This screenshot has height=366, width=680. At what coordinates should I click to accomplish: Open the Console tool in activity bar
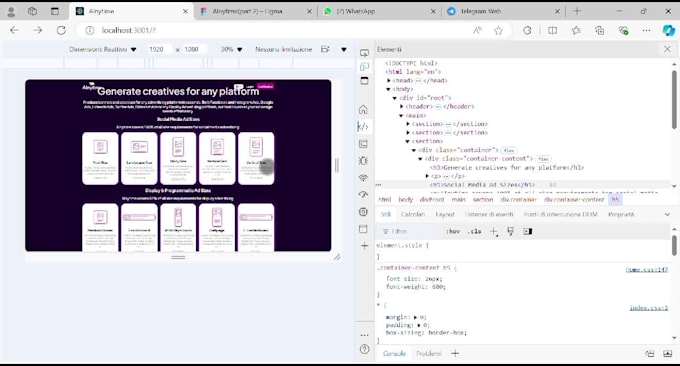[x=363, y=144]
